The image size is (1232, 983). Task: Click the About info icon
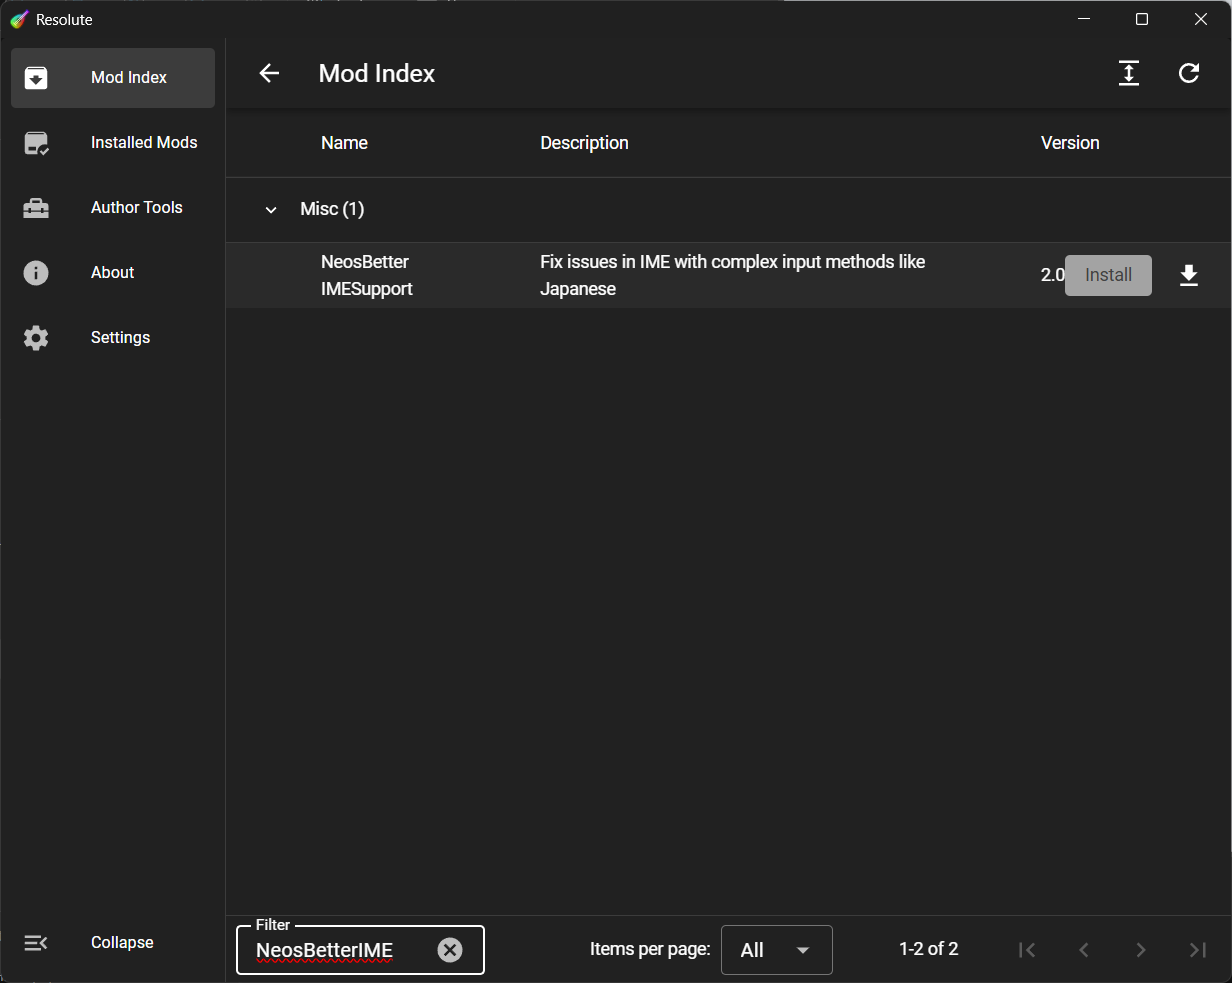36,273
